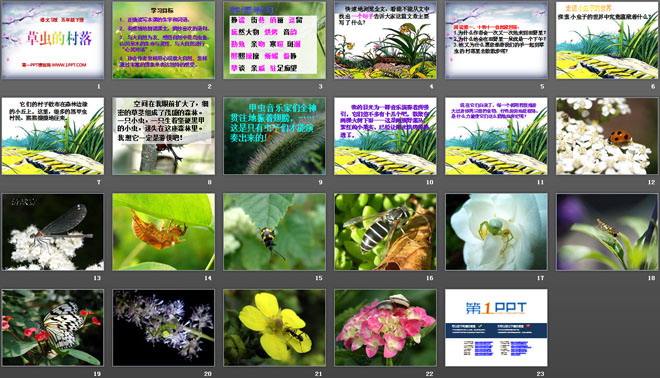660x378 pixels.
Task: Select slide 15 beetle on green leaf
Action: pos(274,232)
